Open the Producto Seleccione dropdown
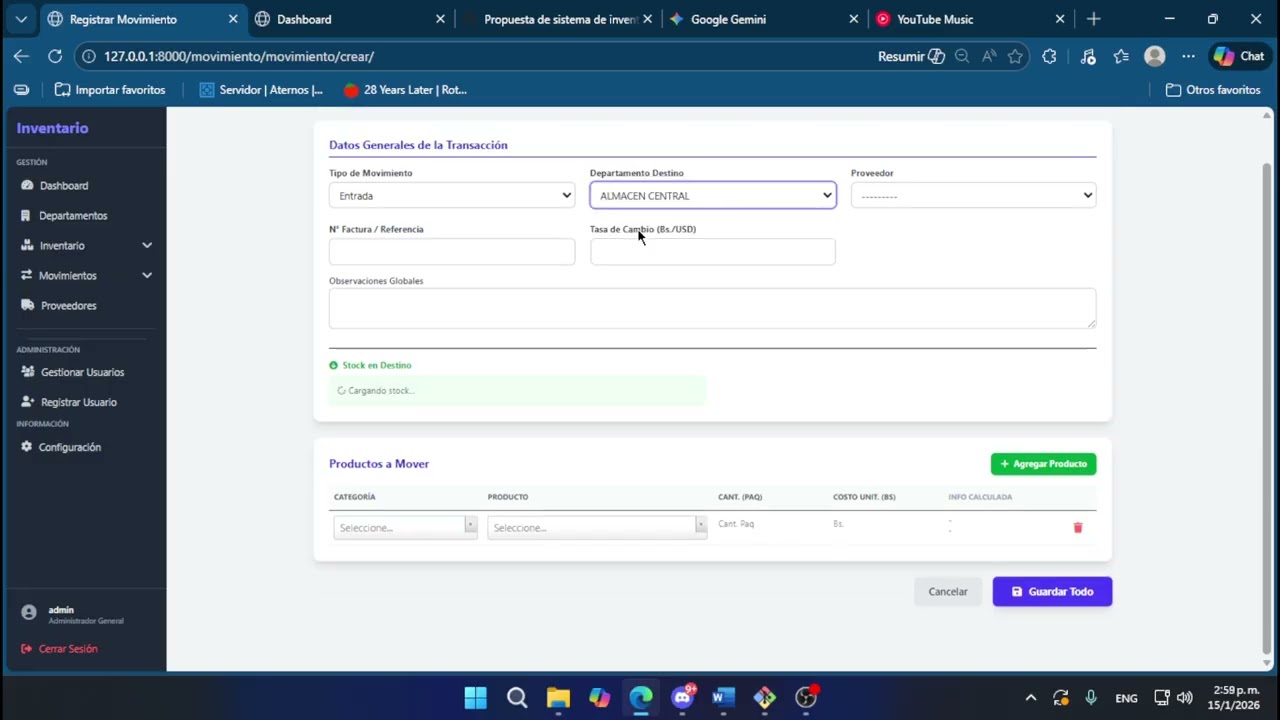The image size is (1280, 720). point(597,527)
